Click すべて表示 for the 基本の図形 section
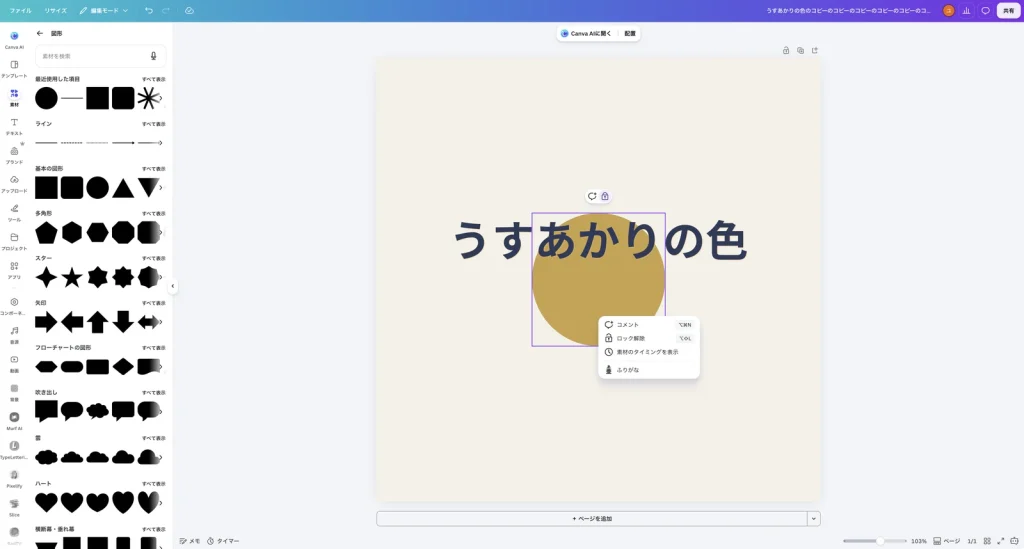The width and height of the screenshot is (1024, 549). click(153, 169)
